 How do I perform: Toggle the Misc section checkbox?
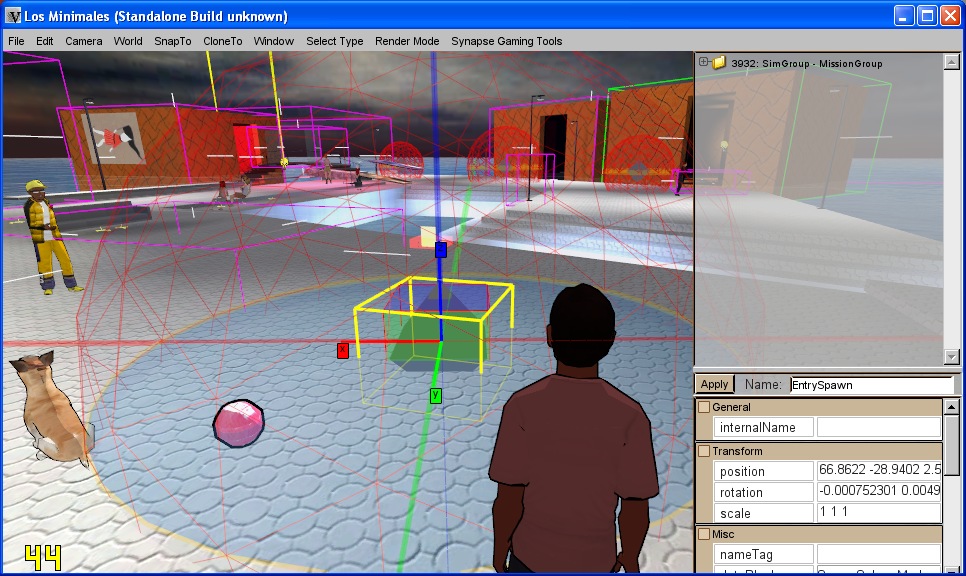(704, 534)
